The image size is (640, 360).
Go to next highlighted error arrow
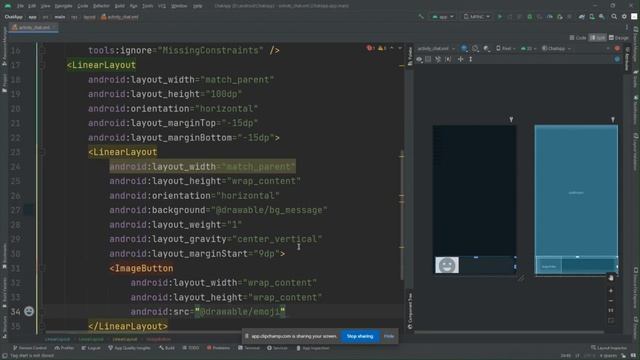400,48
